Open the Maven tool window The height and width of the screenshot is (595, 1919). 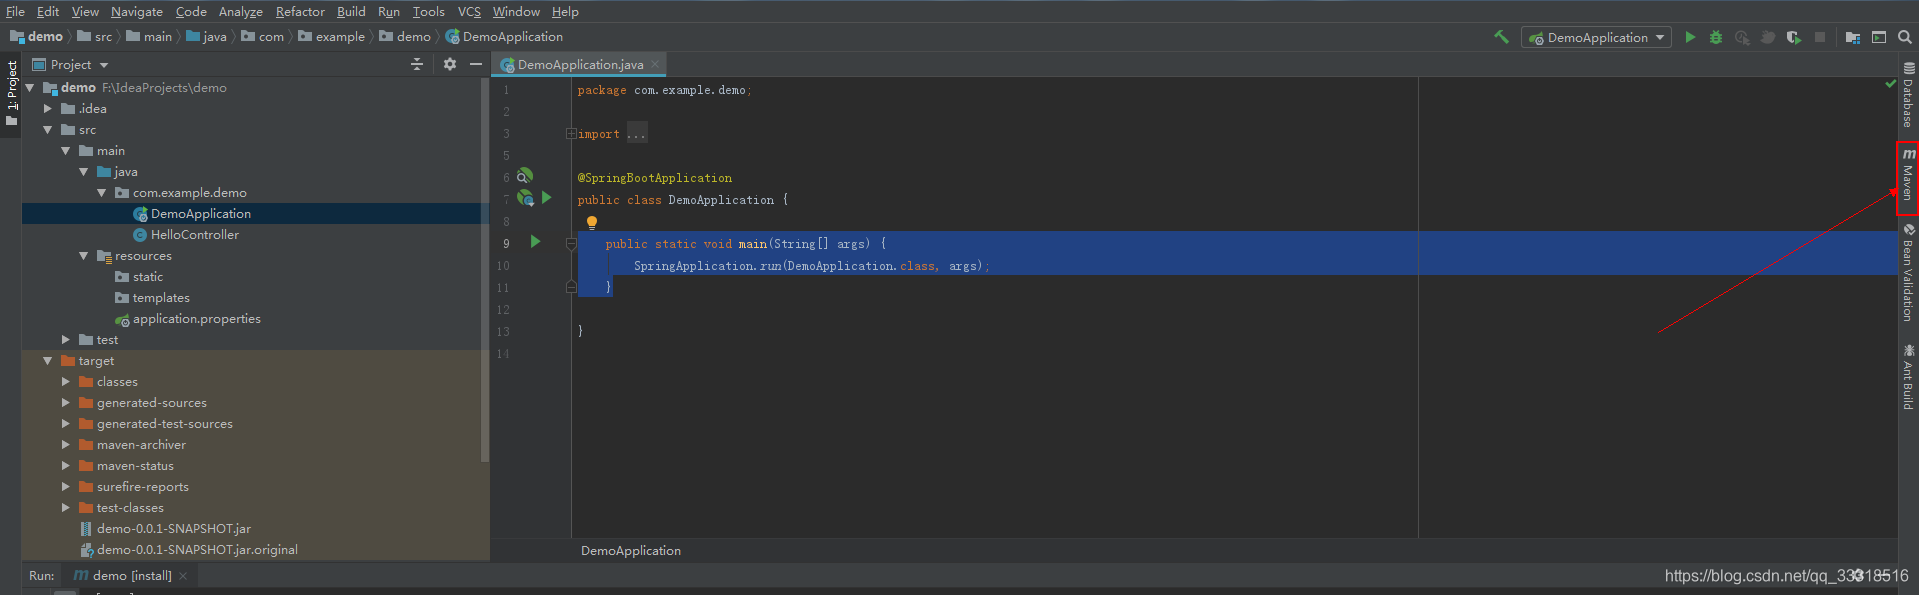pyautogui.click(x=1908, y=177)
